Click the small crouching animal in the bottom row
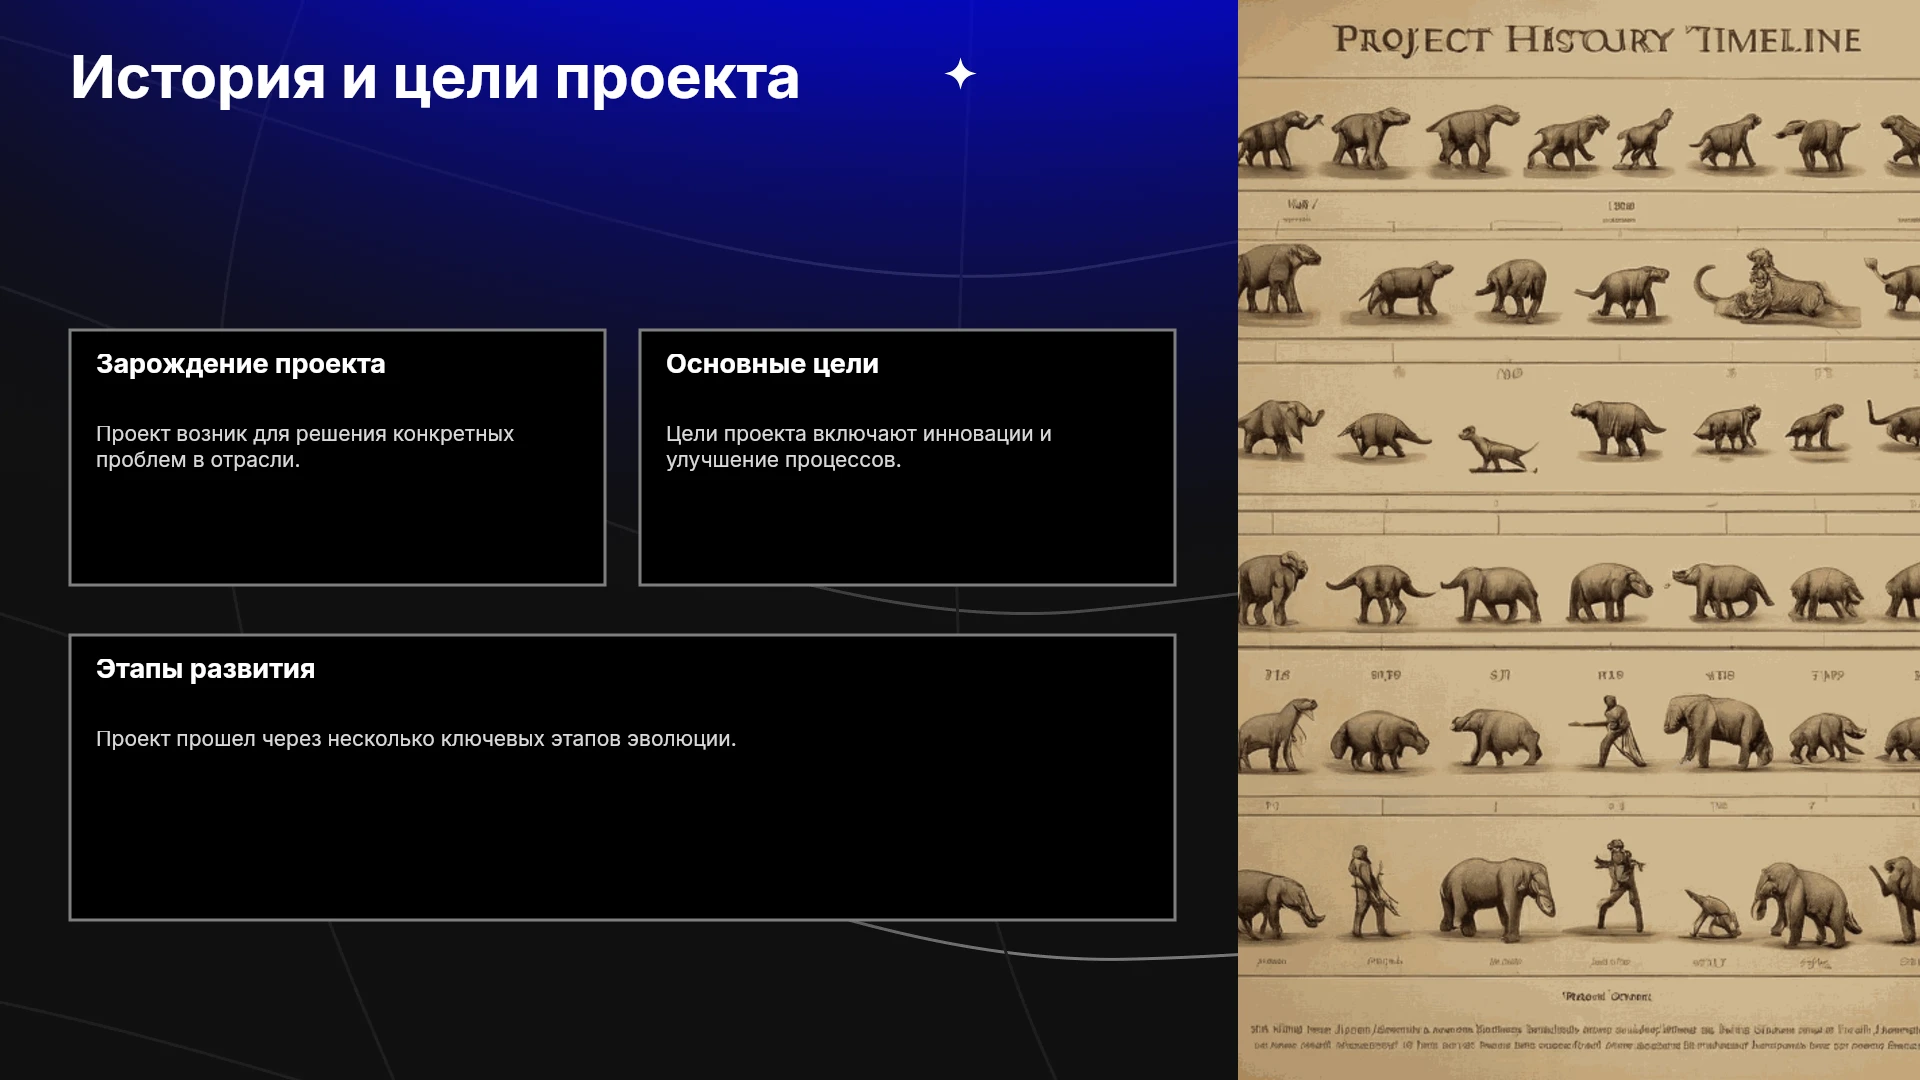Image resolution: width=1920 pixels, height=1080 pixels. click(1713, 914)
